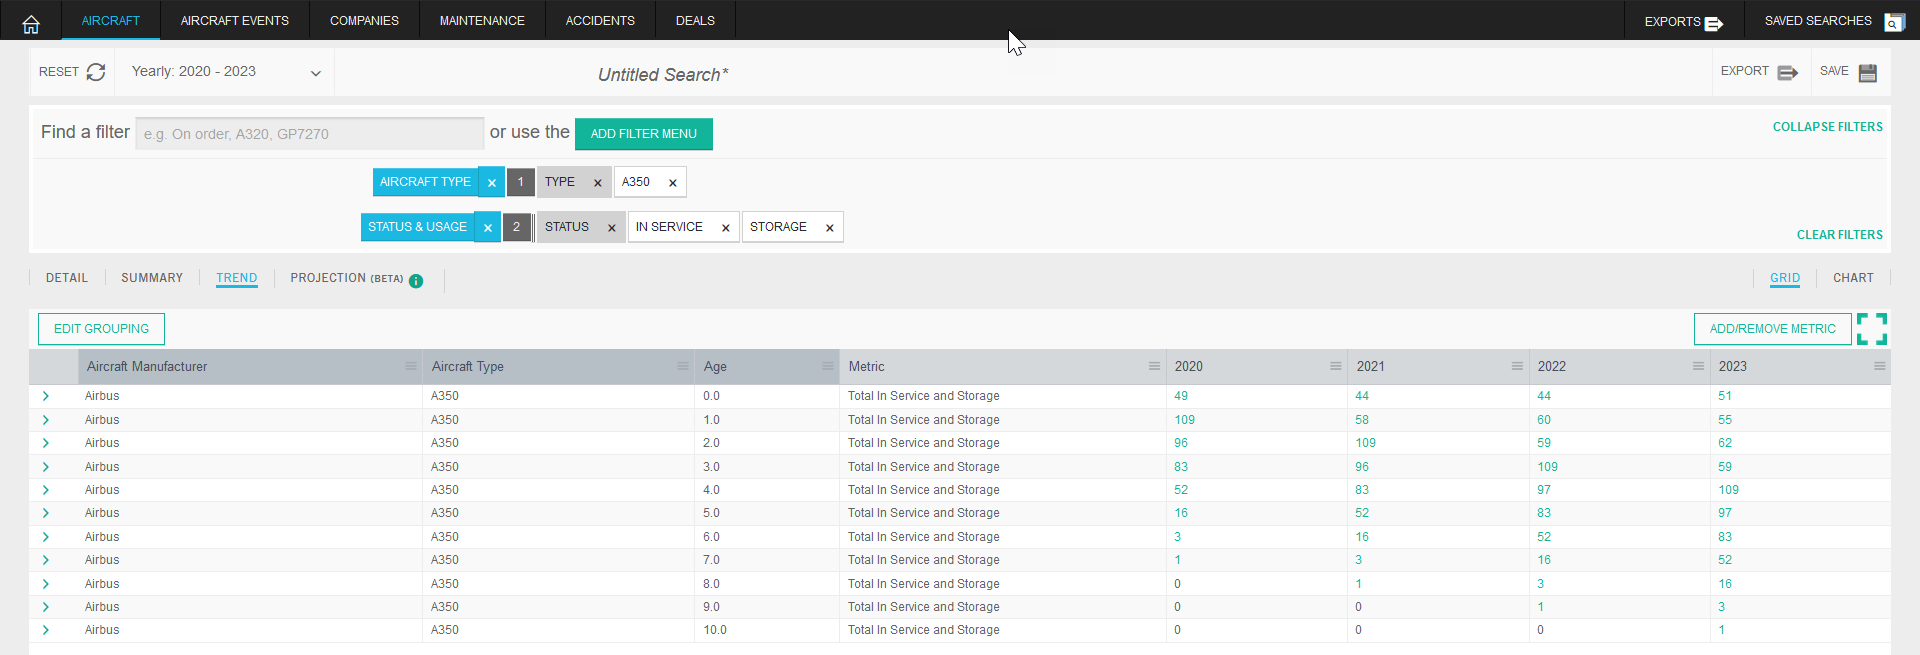Open the Aircraft Events menu

235,20
